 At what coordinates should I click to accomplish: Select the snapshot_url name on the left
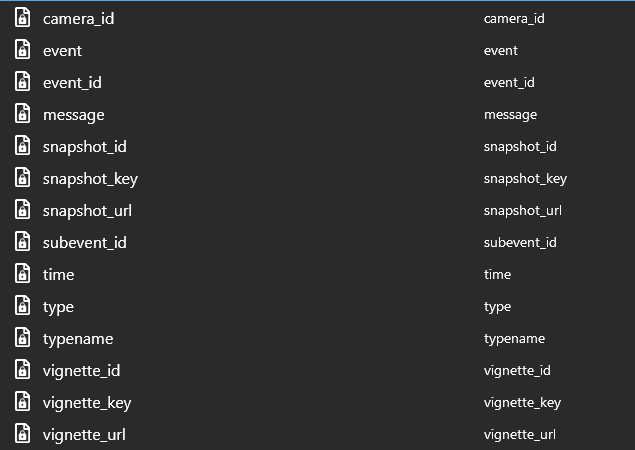click(x=87, y=211)
